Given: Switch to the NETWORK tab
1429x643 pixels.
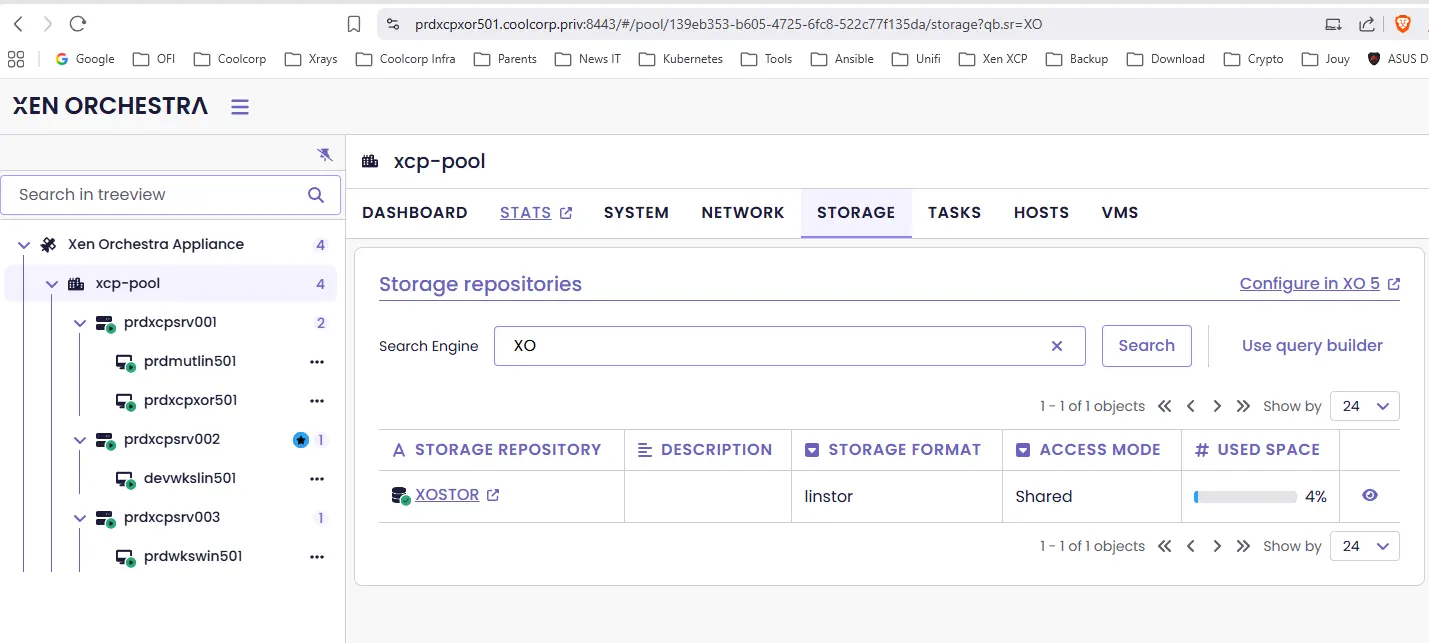Looking at the screenshot, I should point(742,213).
